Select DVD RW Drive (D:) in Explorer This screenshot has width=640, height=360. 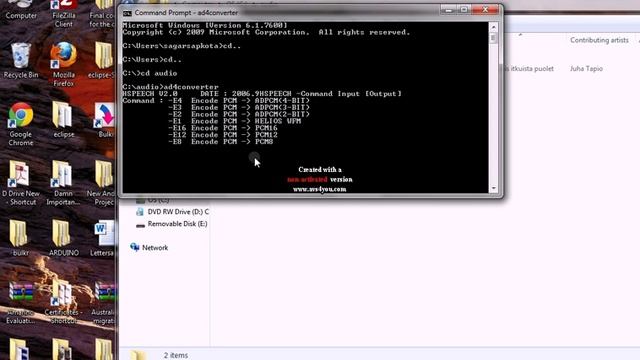(x=172, y=212)
